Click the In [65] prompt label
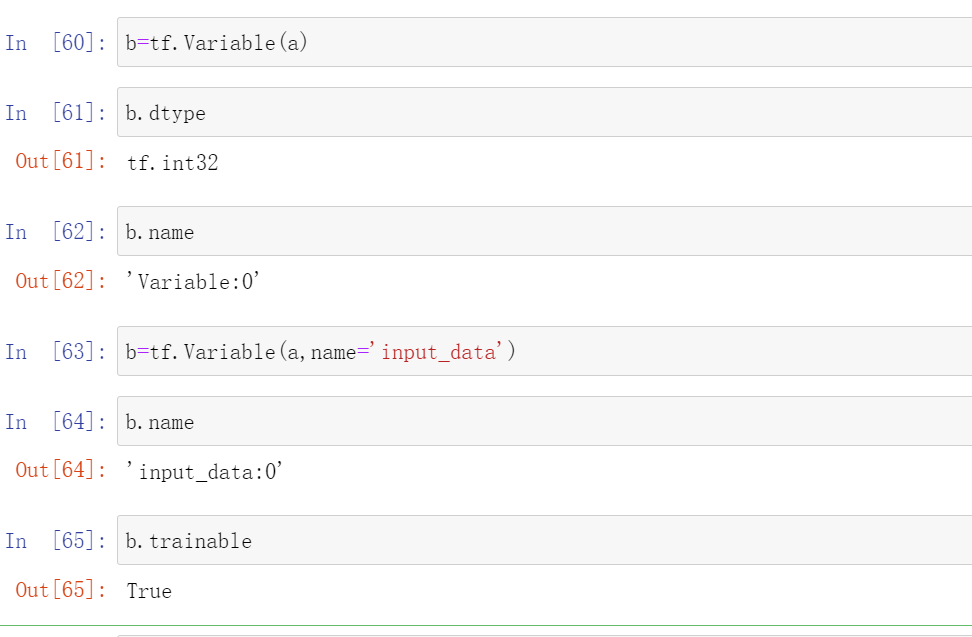The height and width of the screenshot is (637, 972). coord(55,541)
